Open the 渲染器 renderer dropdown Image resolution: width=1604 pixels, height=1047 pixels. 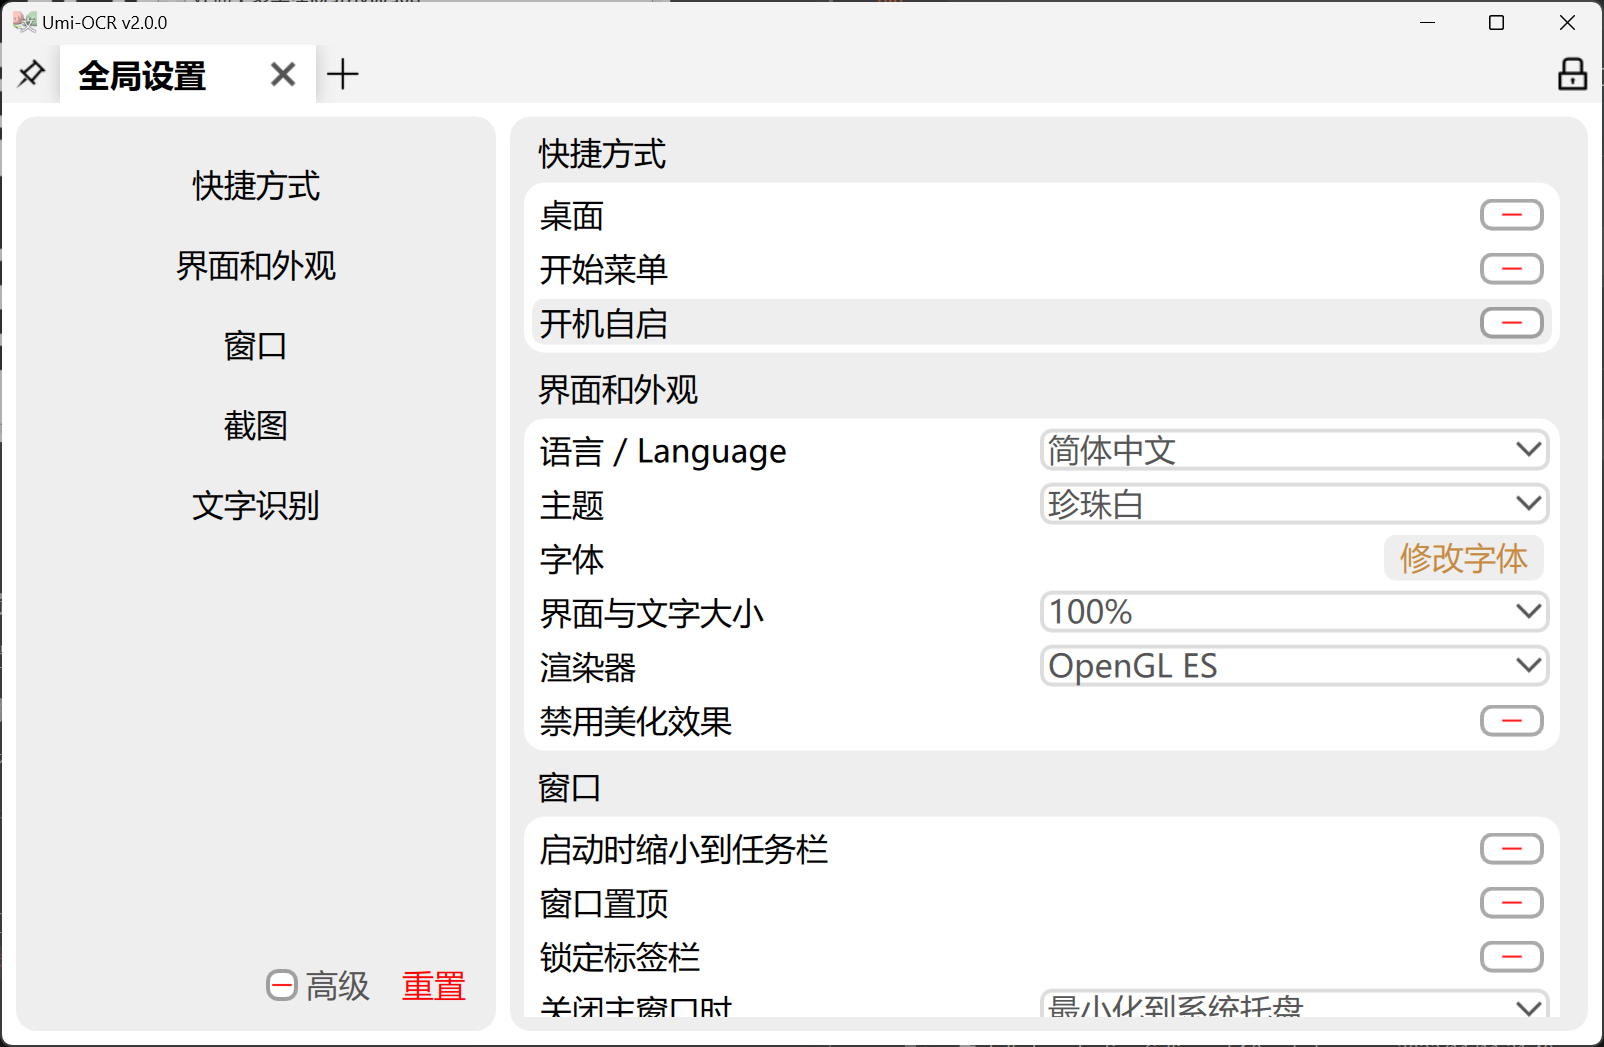click(x=1294, y=666)
